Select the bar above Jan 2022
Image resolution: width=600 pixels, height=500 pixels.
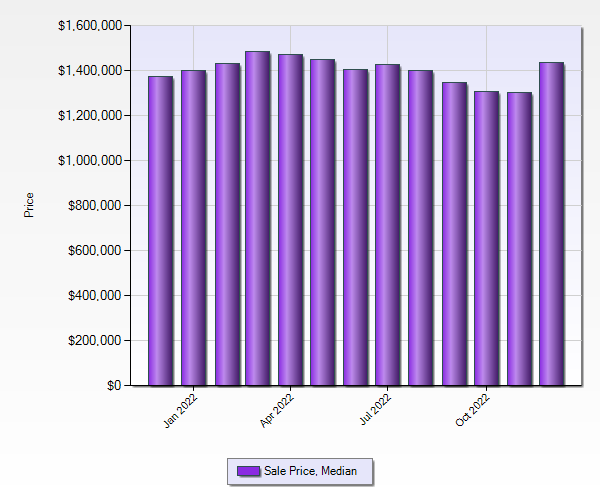(193, 228)
